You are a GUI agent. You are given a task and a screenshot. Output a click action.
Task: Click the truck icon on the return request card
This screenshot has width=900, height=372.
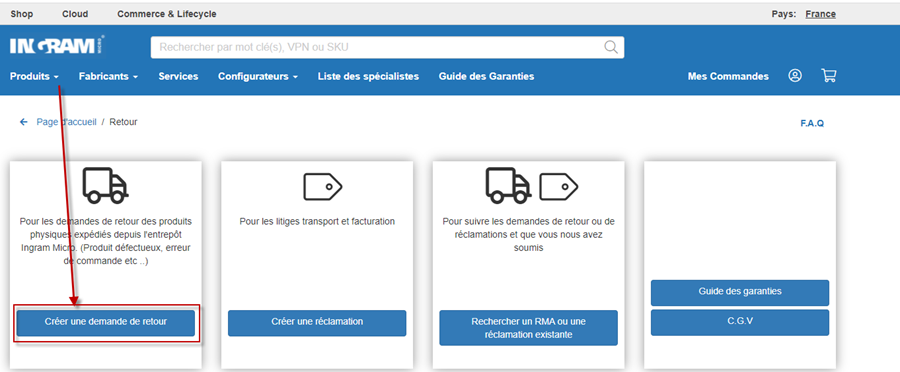[x=106, y=185]
